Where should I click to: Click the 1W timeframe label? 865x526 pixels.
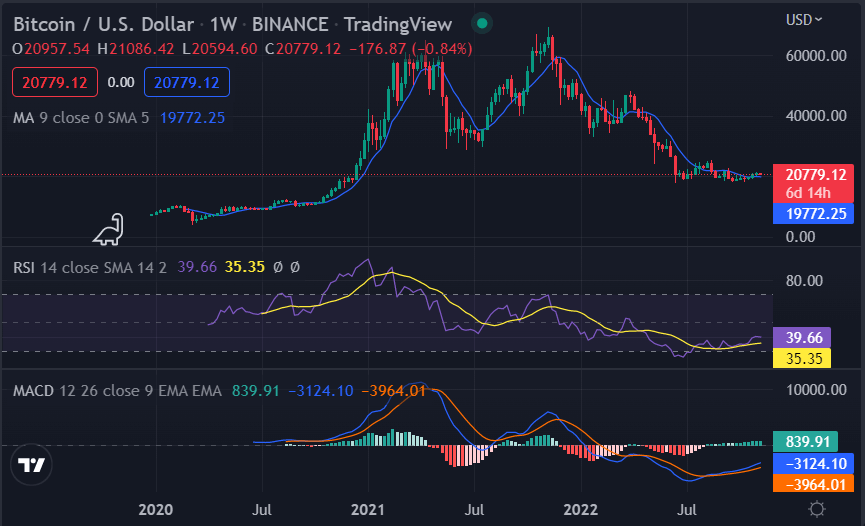tap(223, 24)
